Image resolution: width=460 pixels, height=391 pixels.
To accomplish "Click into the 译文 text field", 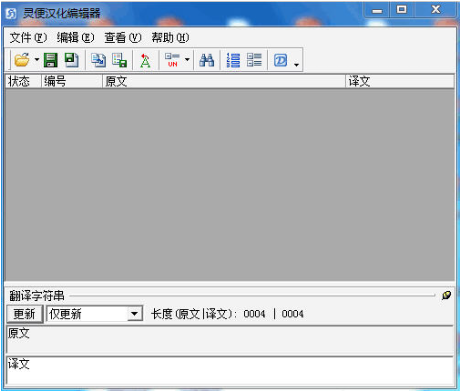I will [x=230, y=370].
